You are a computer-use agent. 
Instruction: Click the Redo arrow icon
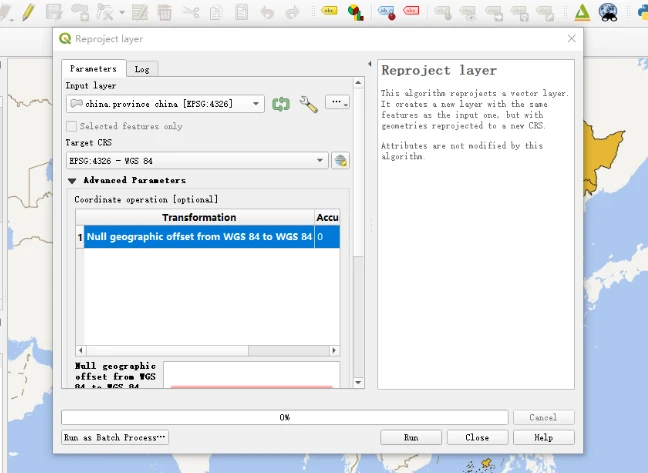(292, 12)
